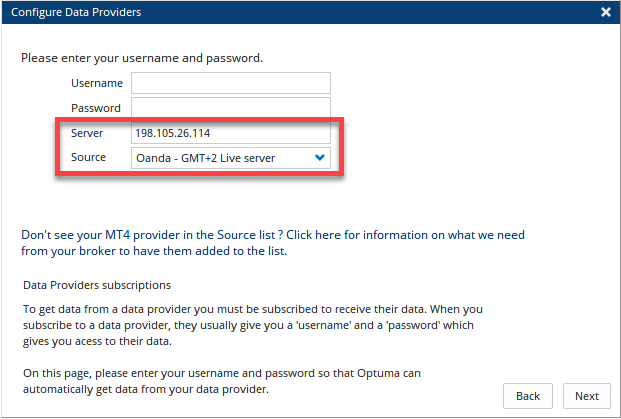
Task: Click the Password label
Action: (x=95, y=108)
